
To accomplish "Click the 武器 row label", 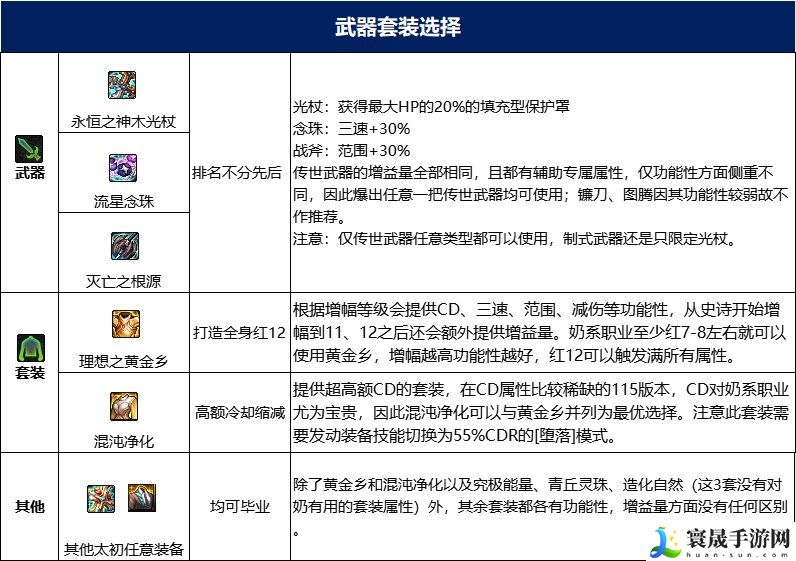I will pos(29,173).
